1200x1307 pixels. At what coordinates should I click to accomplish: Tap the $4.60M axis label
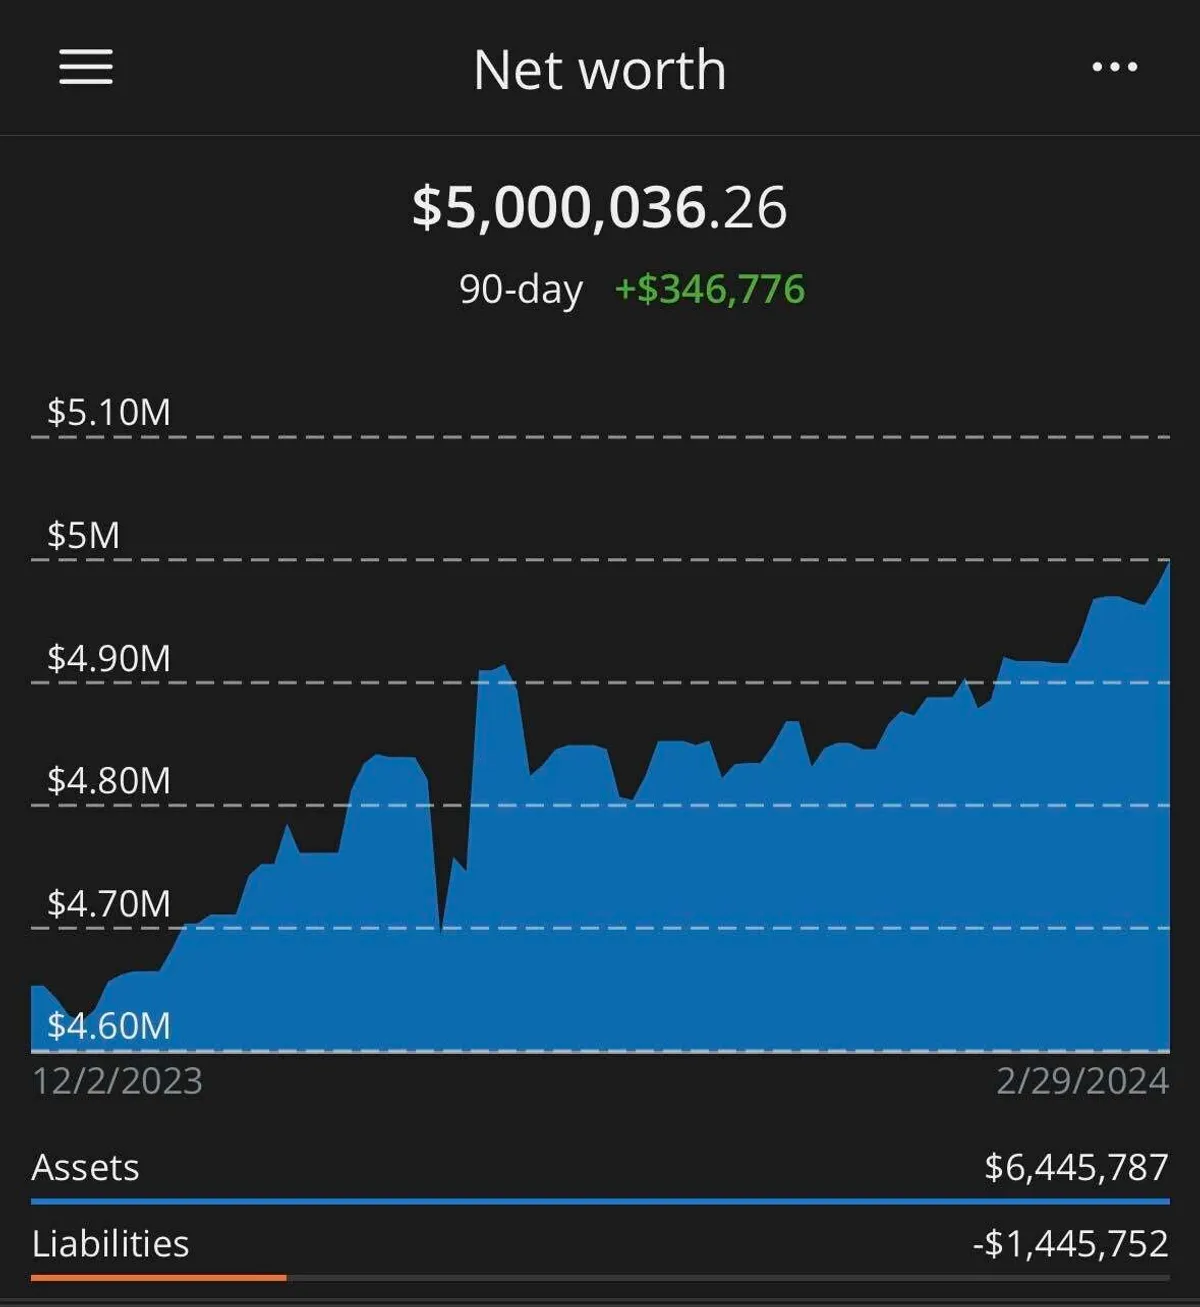click(109, 1026)
